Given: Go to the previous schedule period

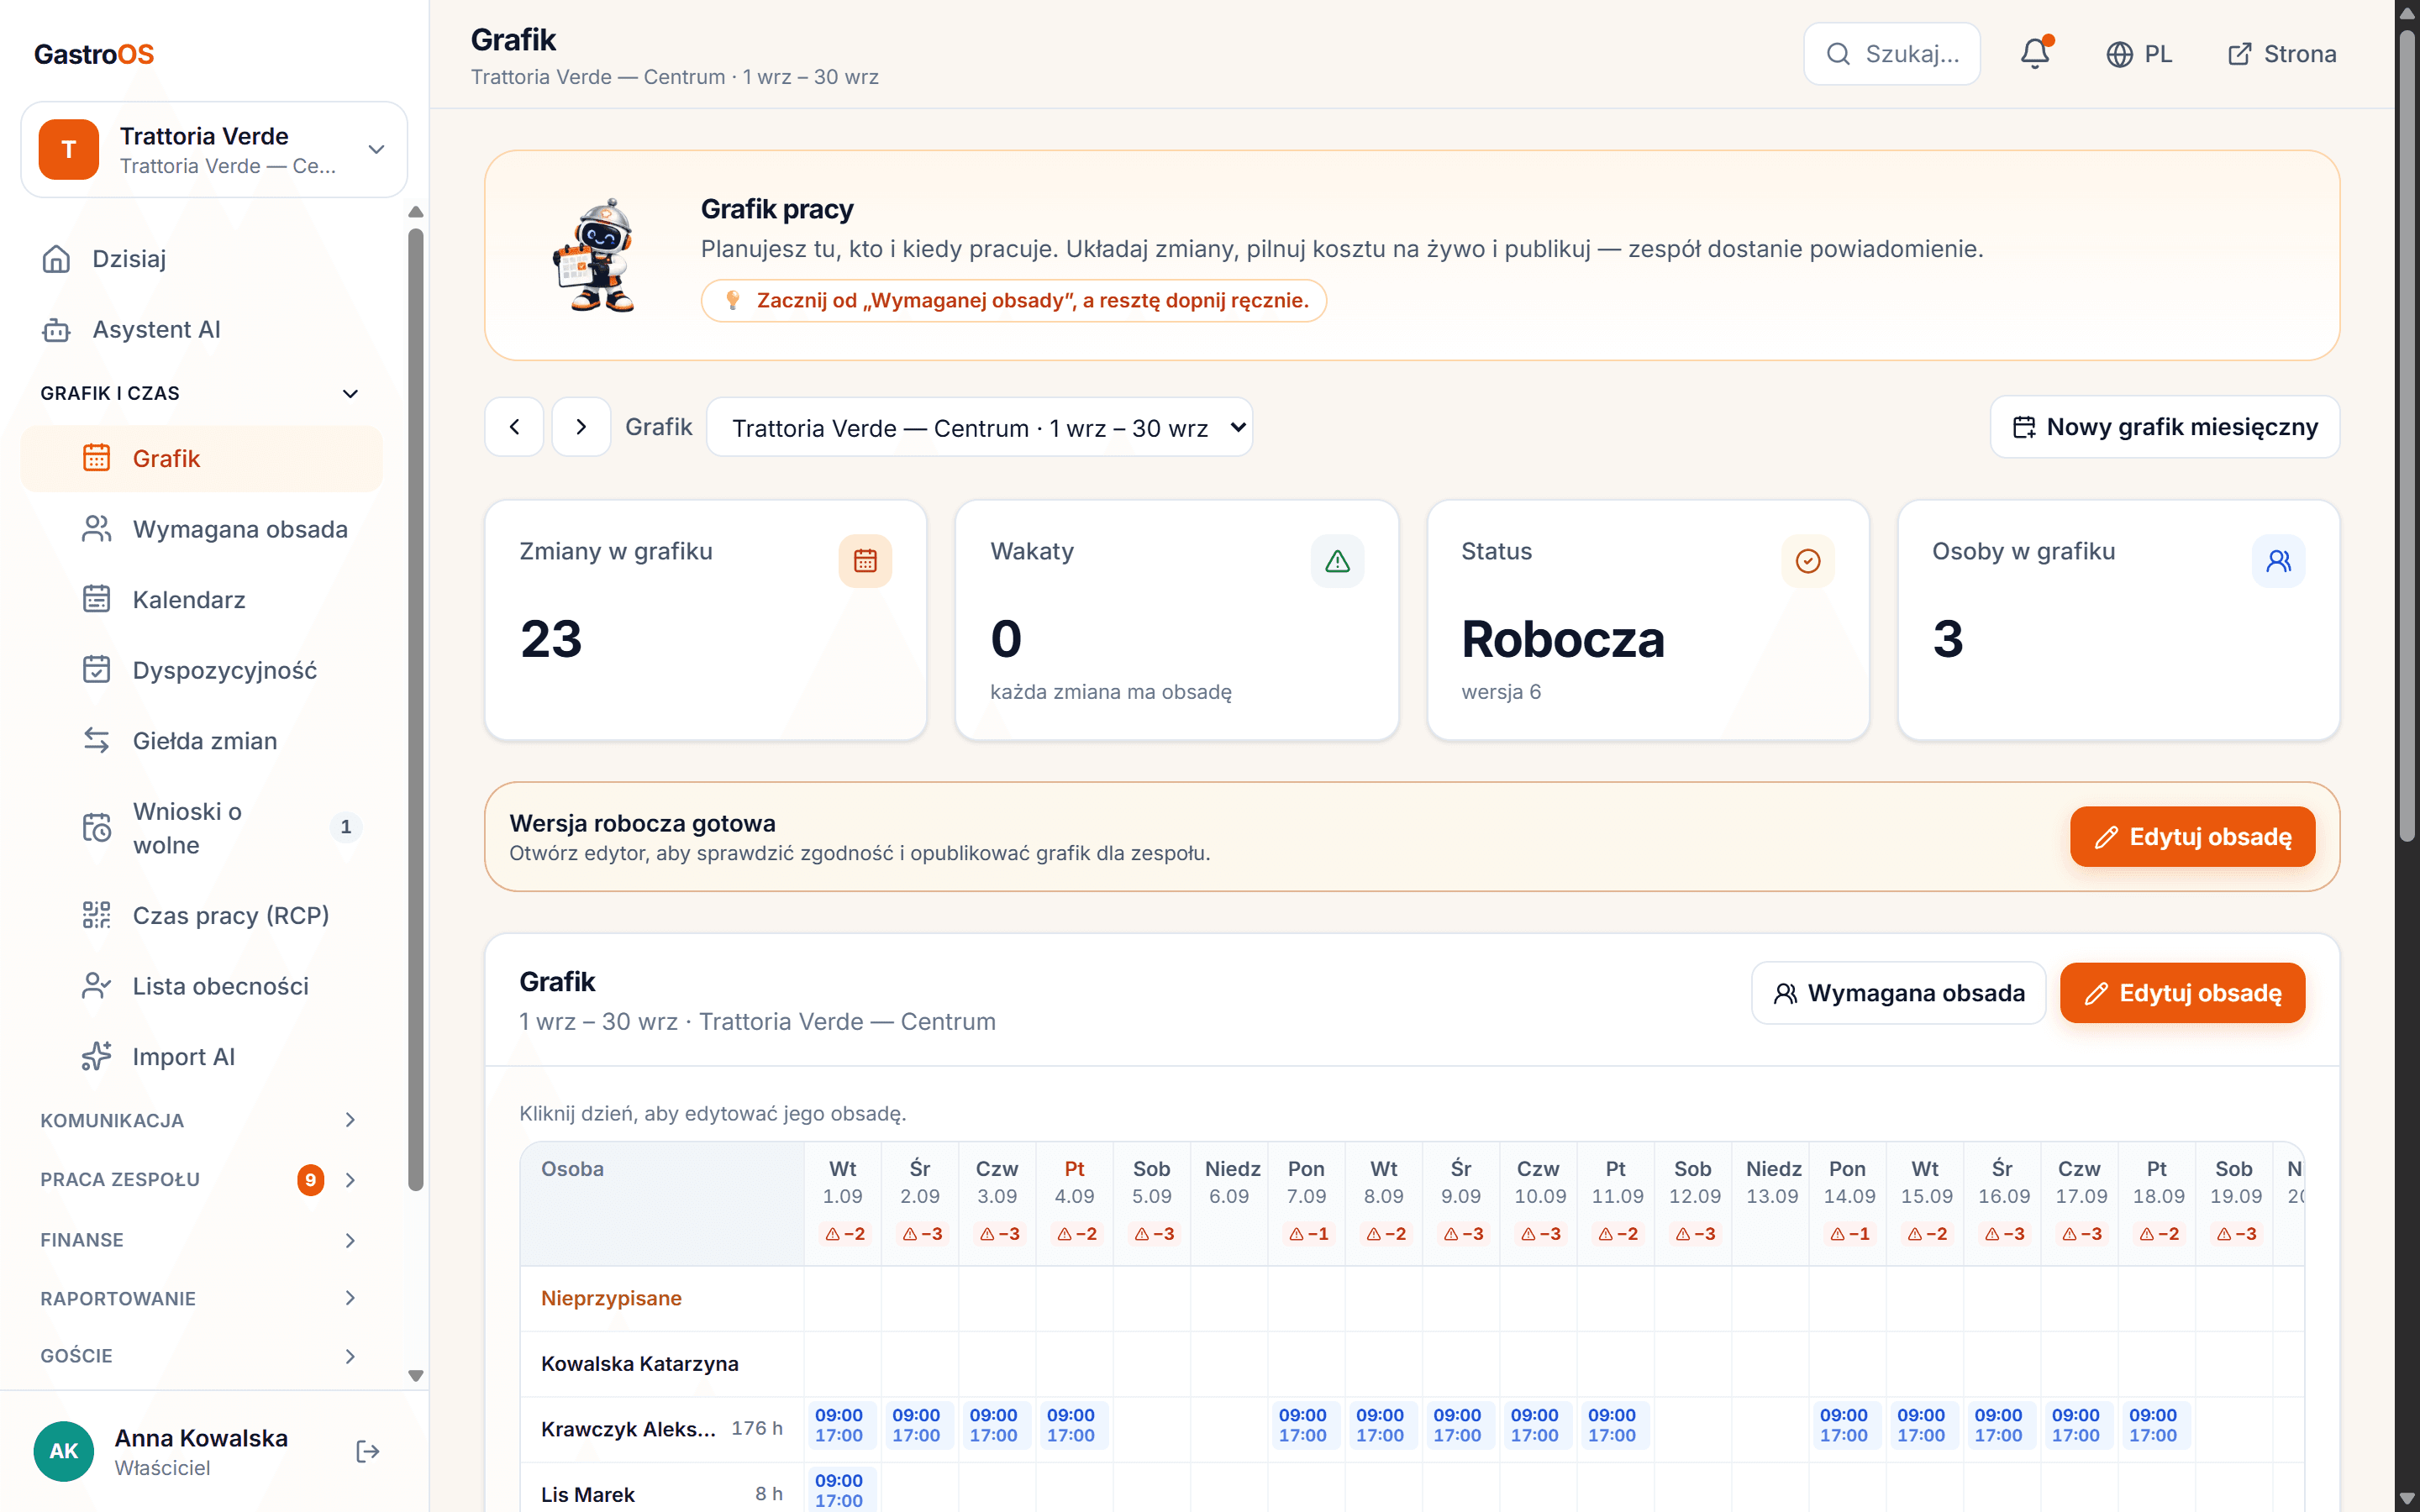Looking at the screenshot, I should click(514, 427).
